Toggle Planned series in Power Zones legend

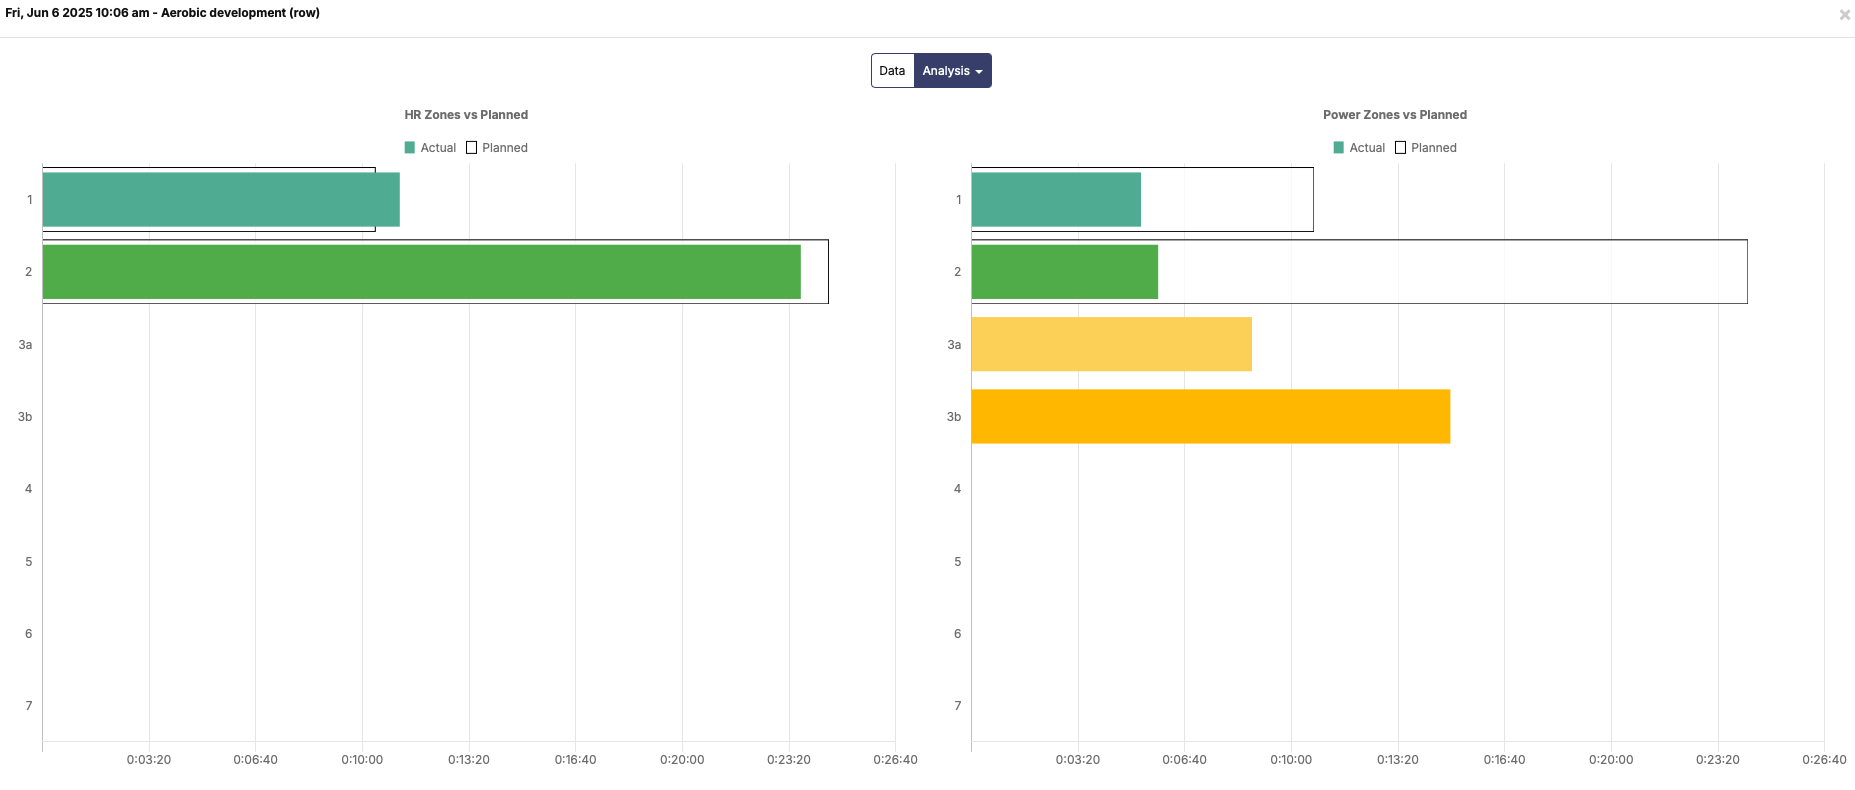point(1426,148)
